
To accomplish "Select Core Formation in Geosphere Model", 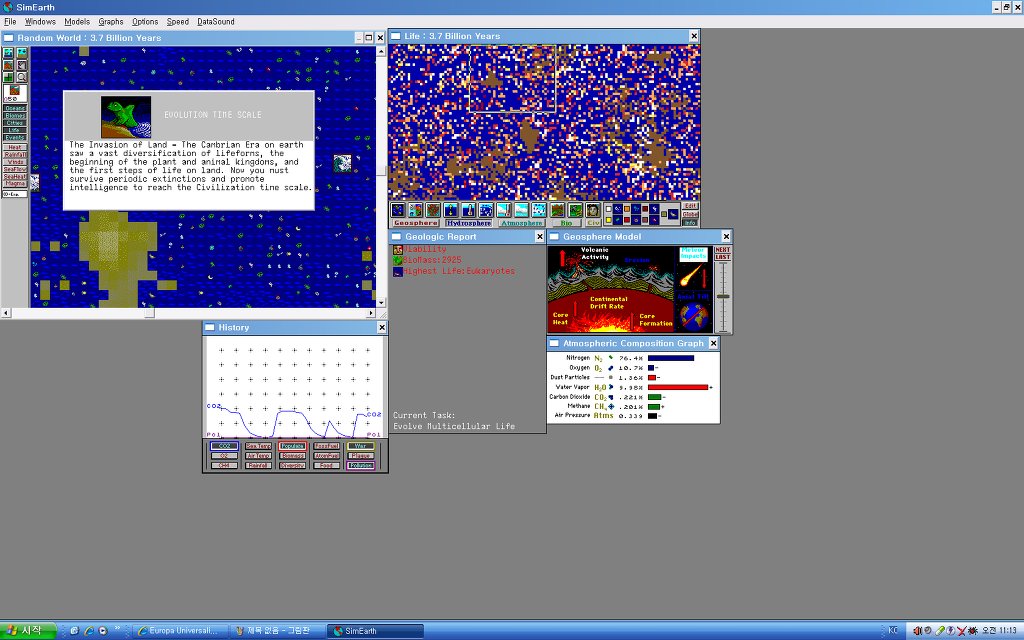I will (656, 320).
